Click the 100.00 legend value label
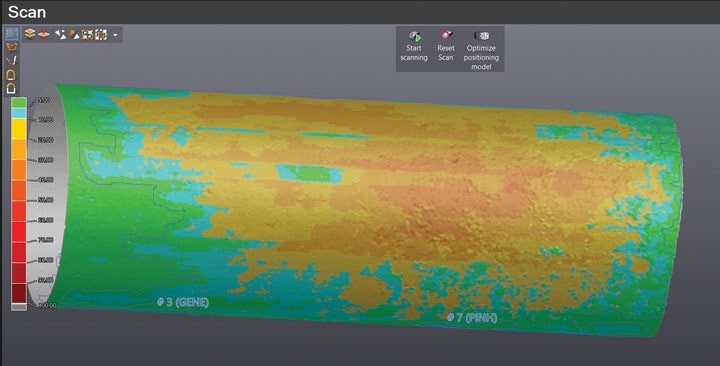 tap(47, 305)
